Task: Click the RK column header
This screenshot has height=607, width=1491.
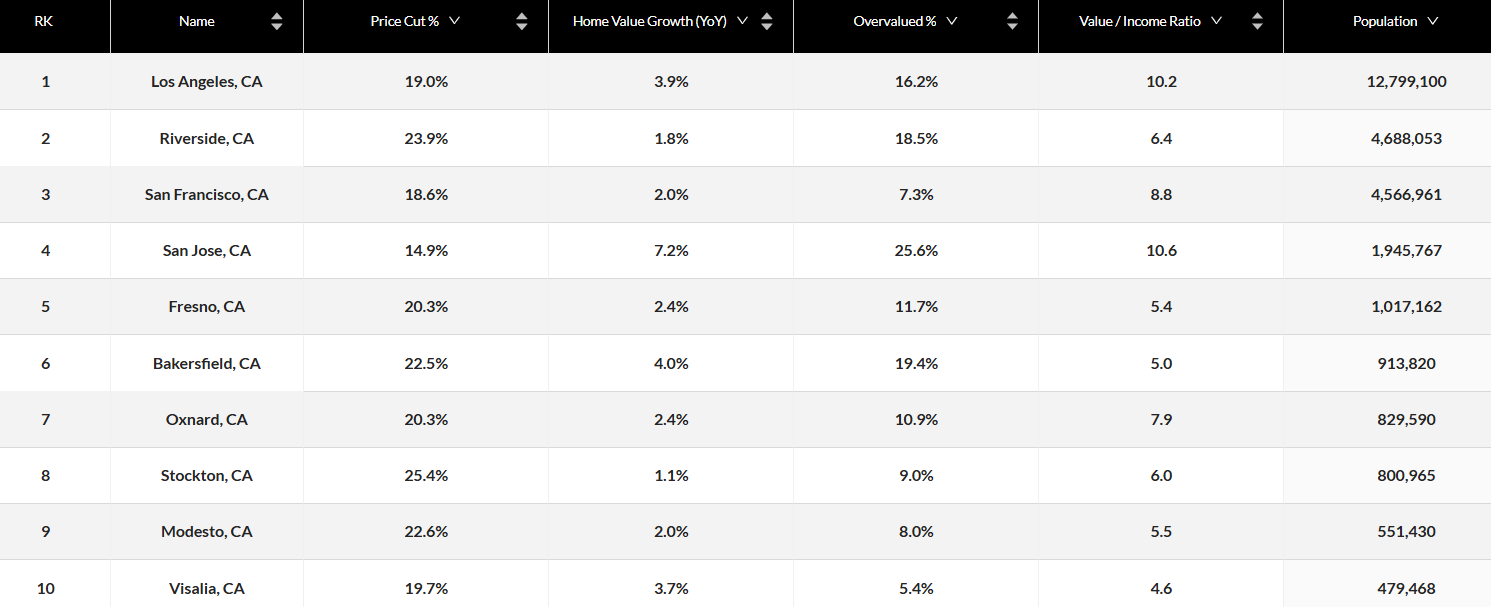Action: 43,20
